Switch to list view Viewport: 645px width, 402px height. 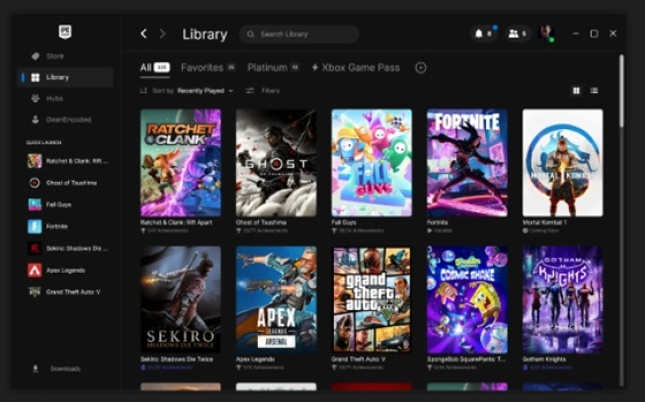(594, 91)
